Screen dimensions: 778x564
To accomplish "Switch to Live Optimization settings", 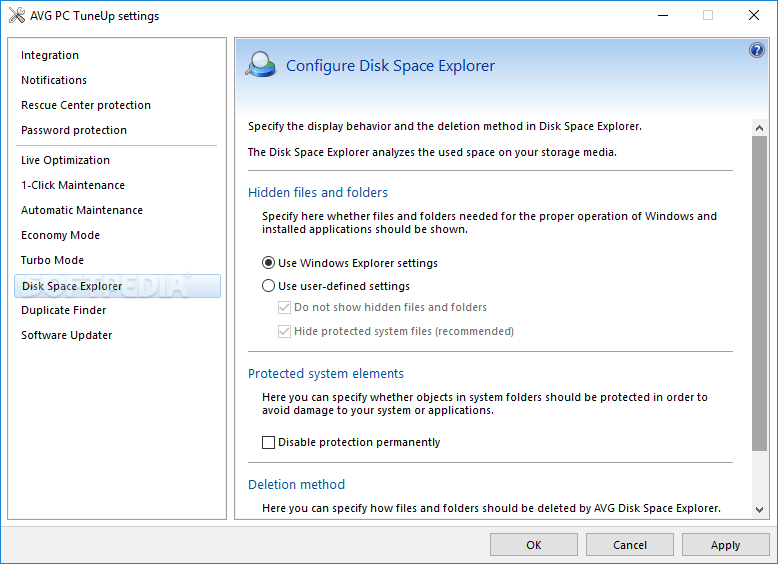I will pos(65,160).
